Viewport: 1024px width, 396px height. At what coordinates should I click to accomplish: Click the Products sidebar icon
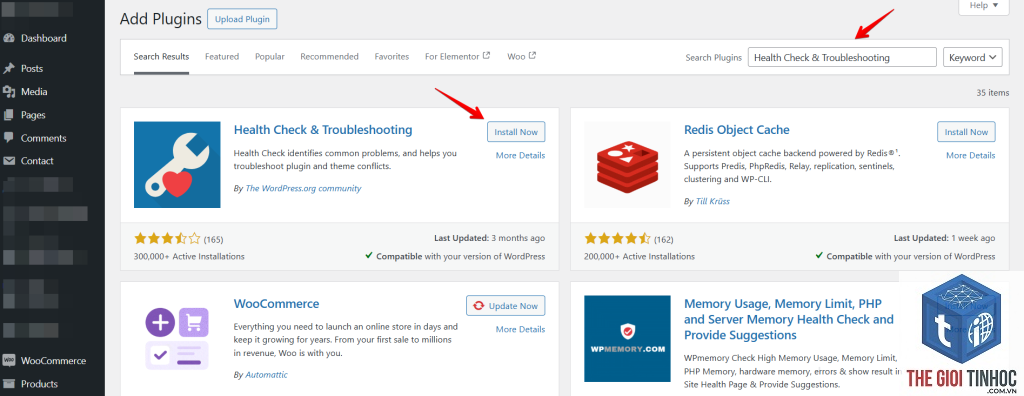(8, 384)
